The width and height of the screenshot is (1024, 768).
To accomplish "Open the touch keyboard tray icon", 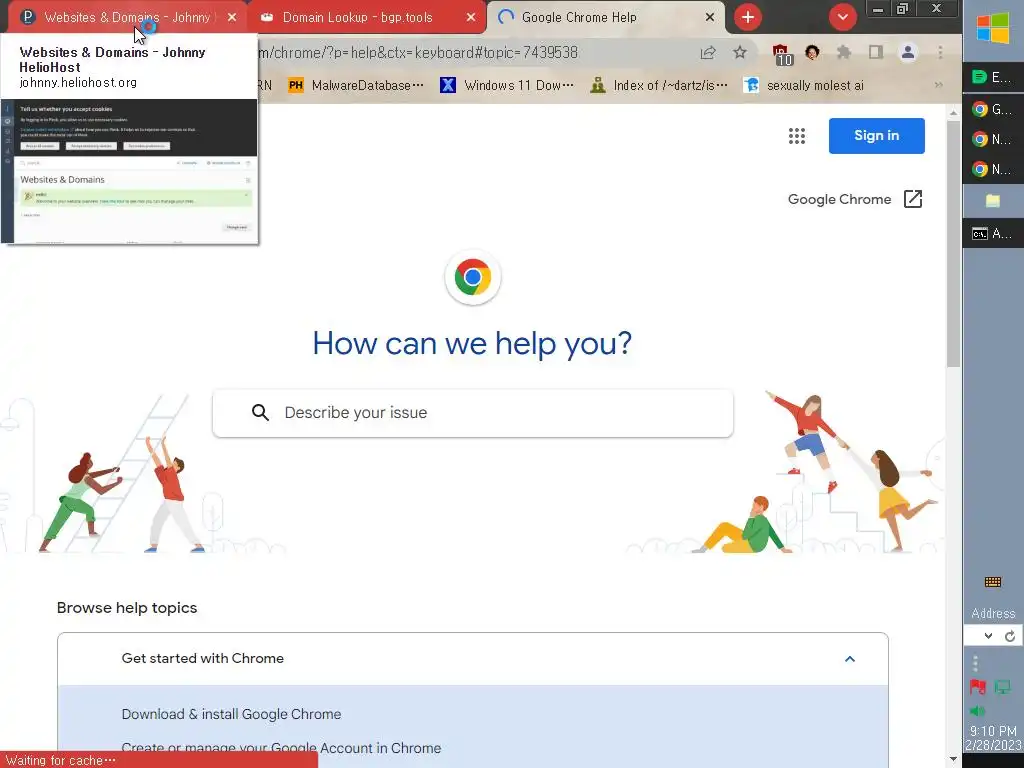I will (x=993, y=582).
